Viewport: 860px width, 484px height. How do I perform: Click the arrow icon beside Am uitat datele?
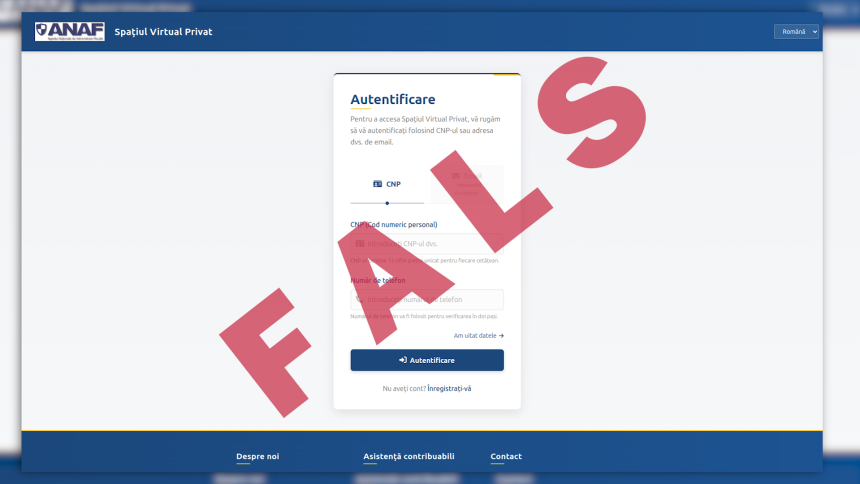(x=501, y=336)
